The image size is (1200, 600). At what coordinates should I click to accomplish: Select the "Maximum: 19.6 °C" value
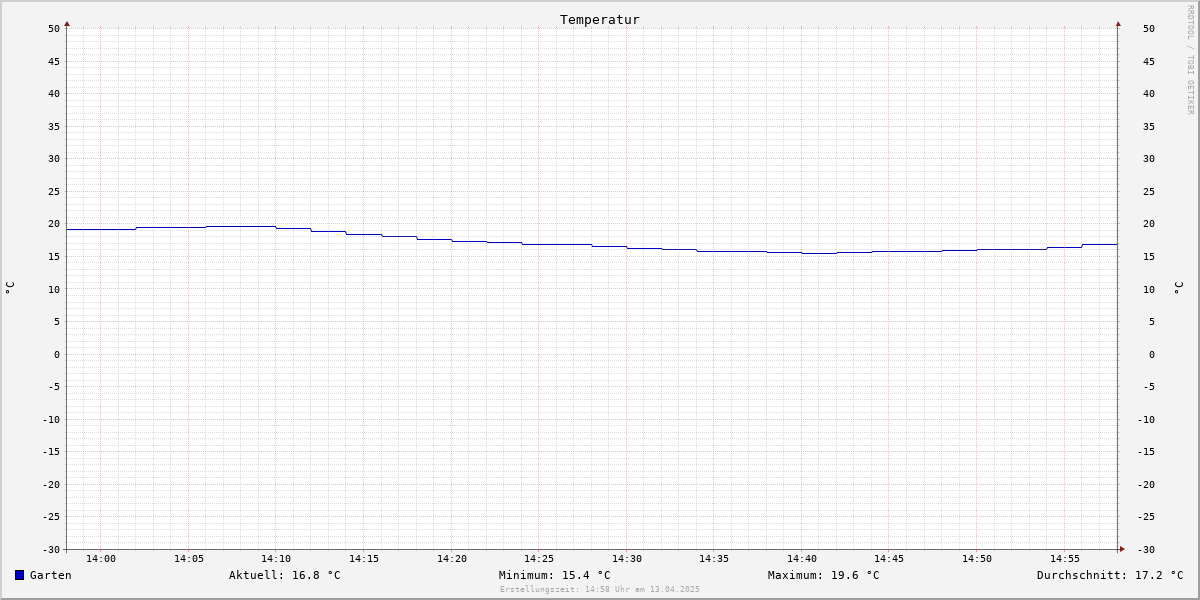pyautogui.click(x=824, y=575)
